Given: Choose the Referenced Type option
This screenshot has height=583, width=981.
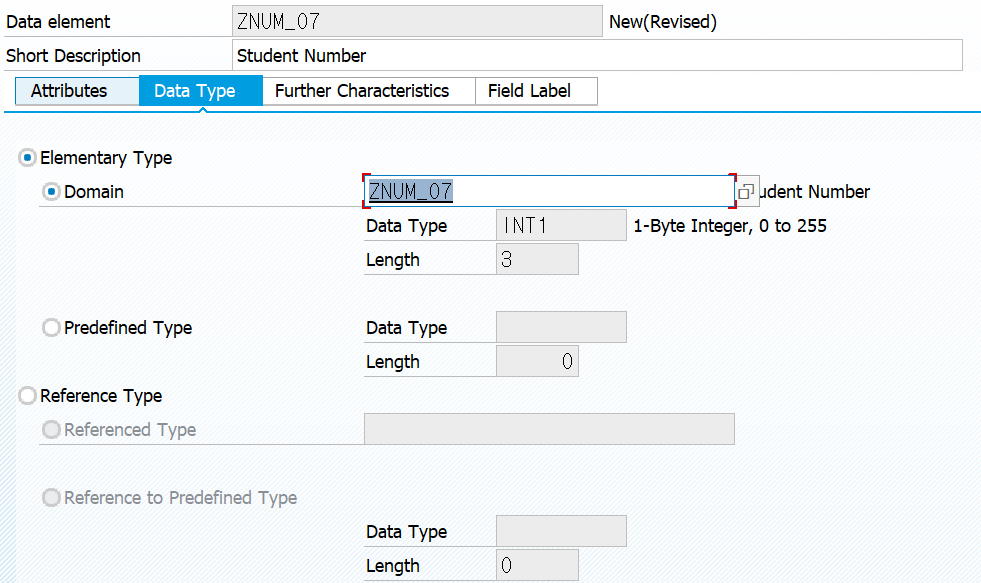Looking at the screenshot, I should 51,429.
